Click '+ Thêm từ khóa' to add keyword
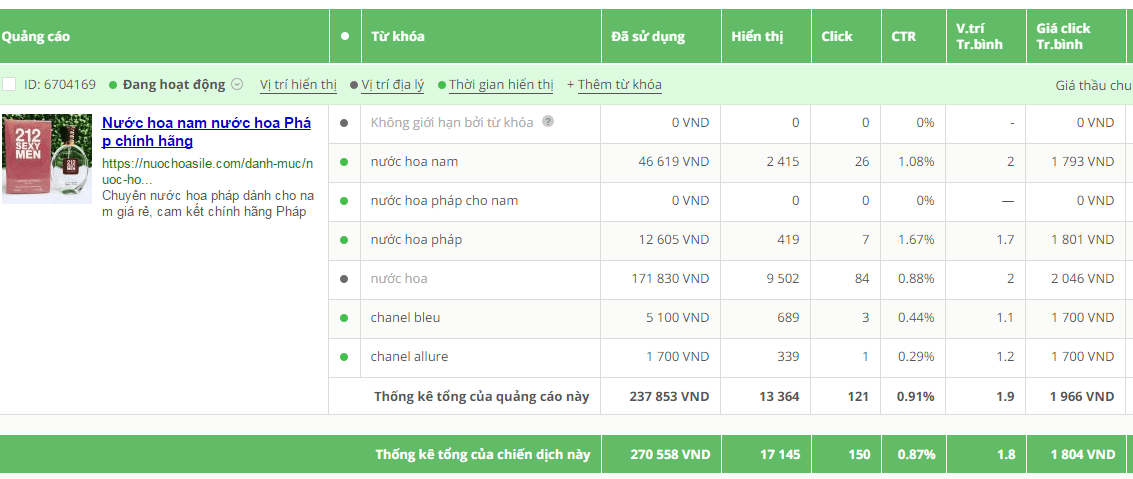The height and width of the screenshot is (479, 1133). click(x=614, y=85)
